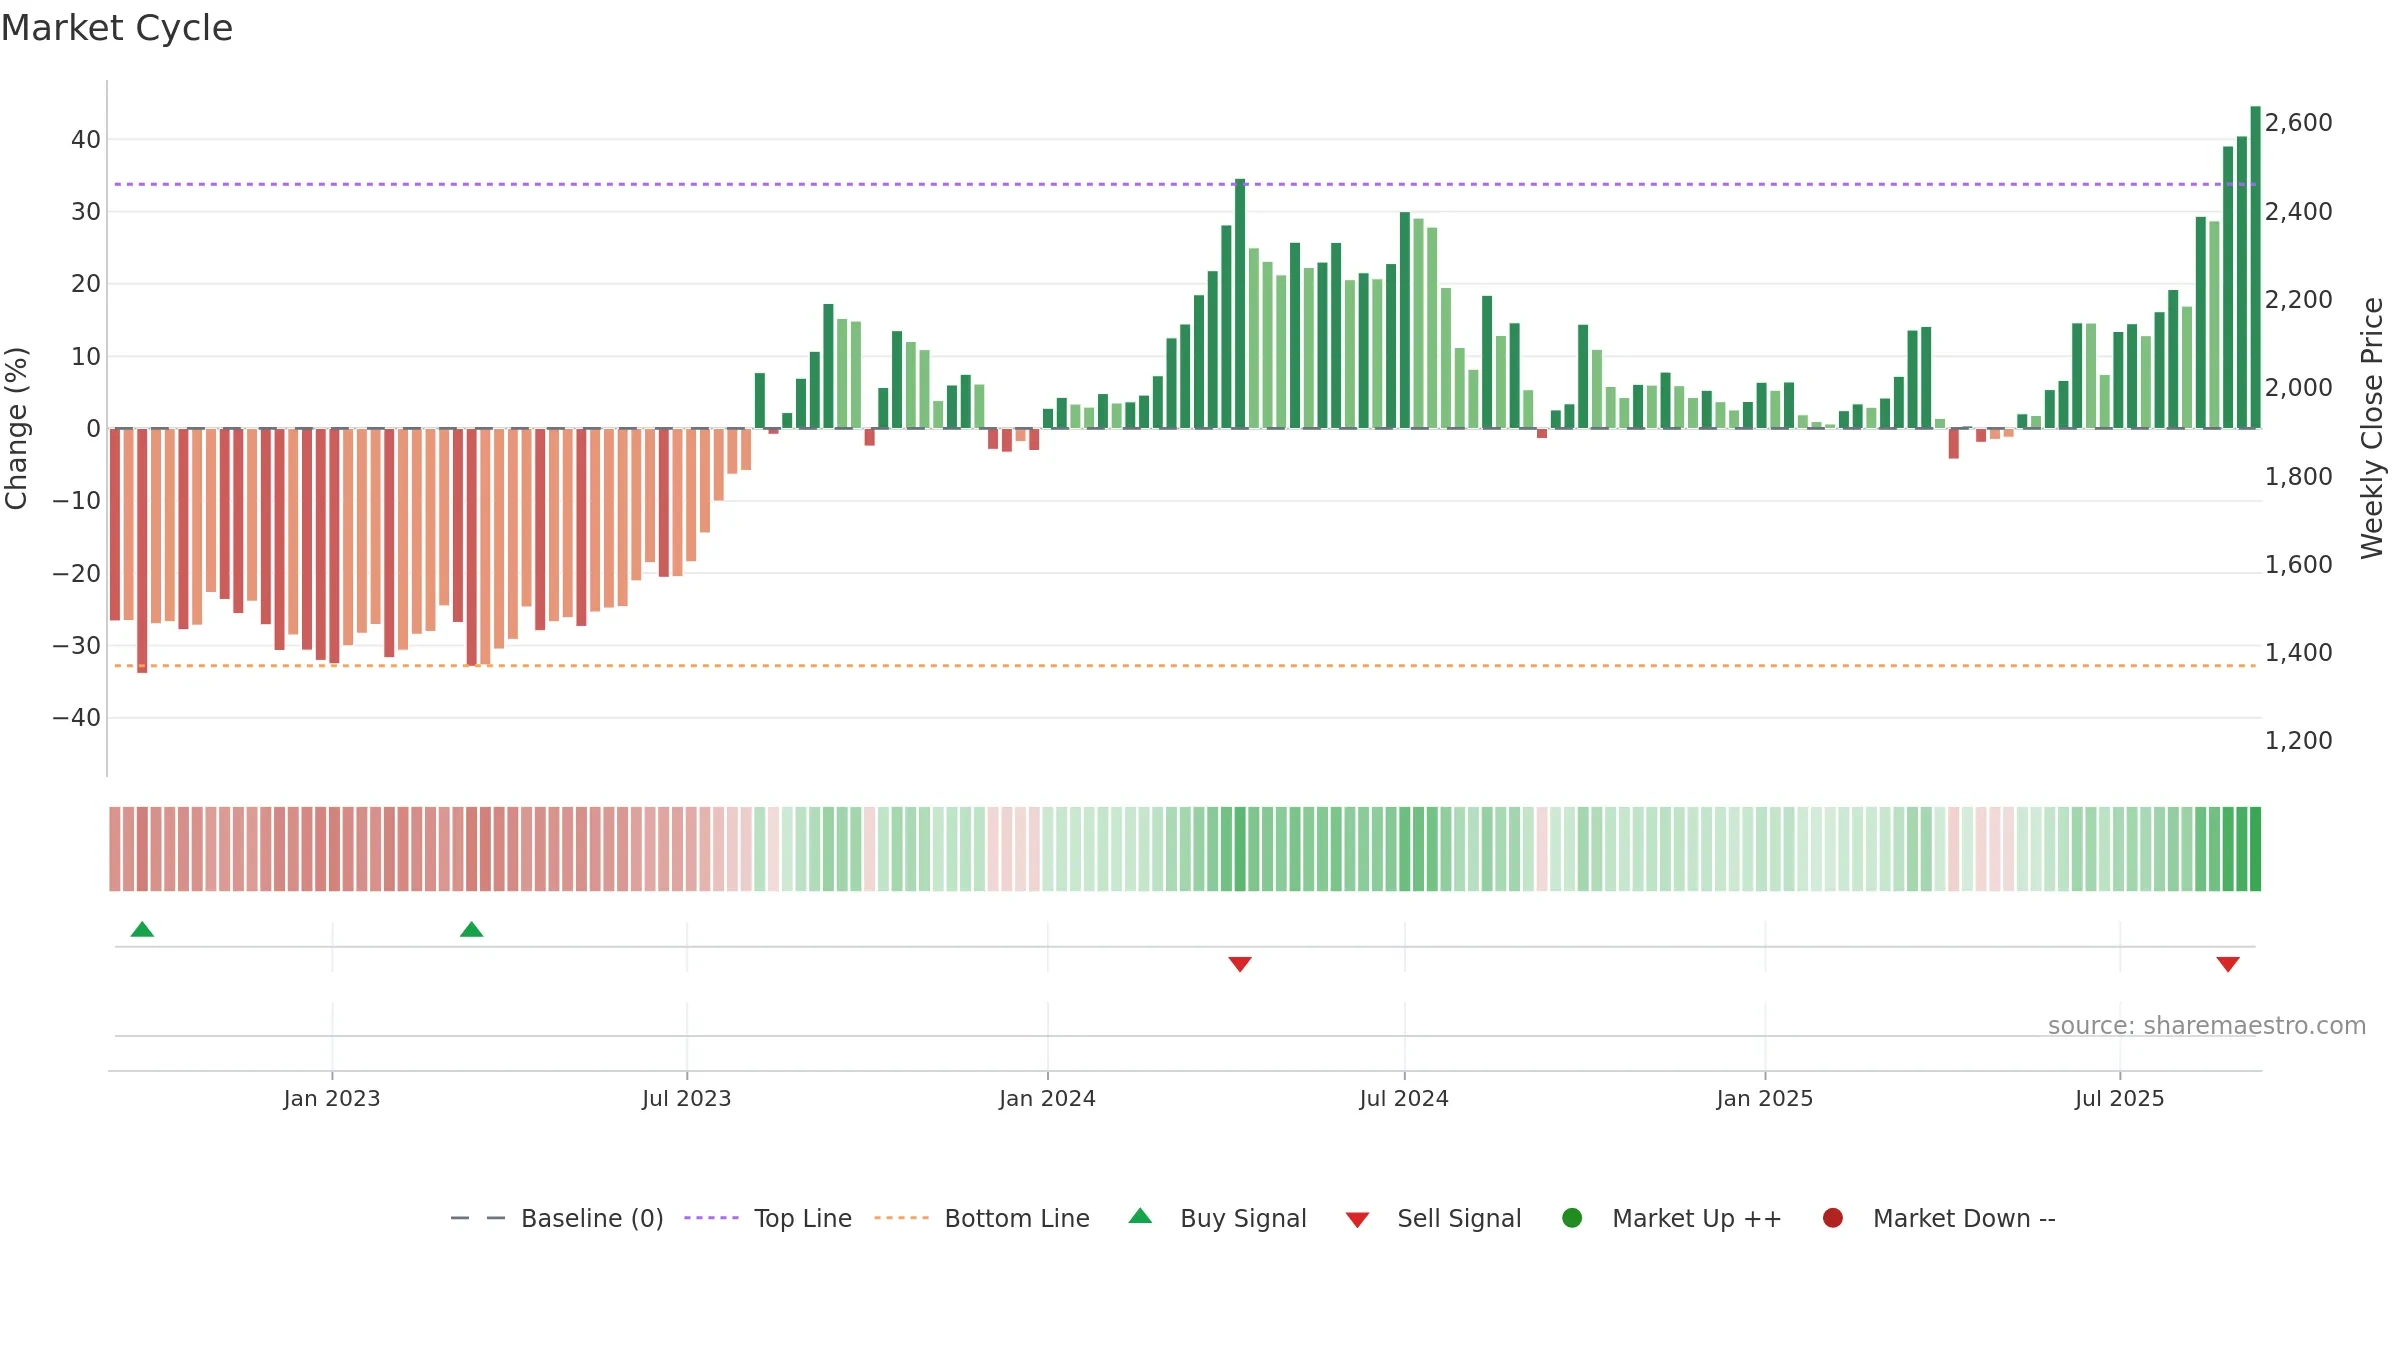Click the tallest green bar at chart's right end
2400x1350 pixels.
(x=2255, y=267)
